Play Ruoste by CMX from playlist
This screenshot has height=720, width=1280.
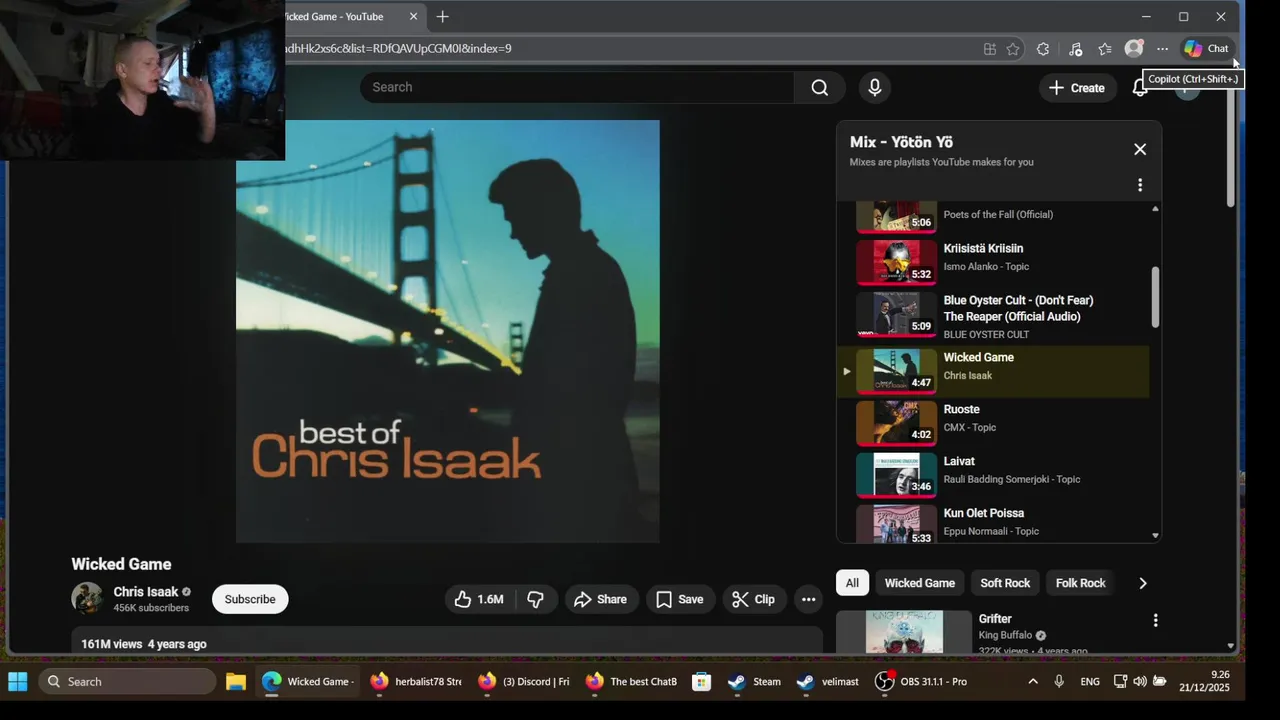tap(993, 422)
